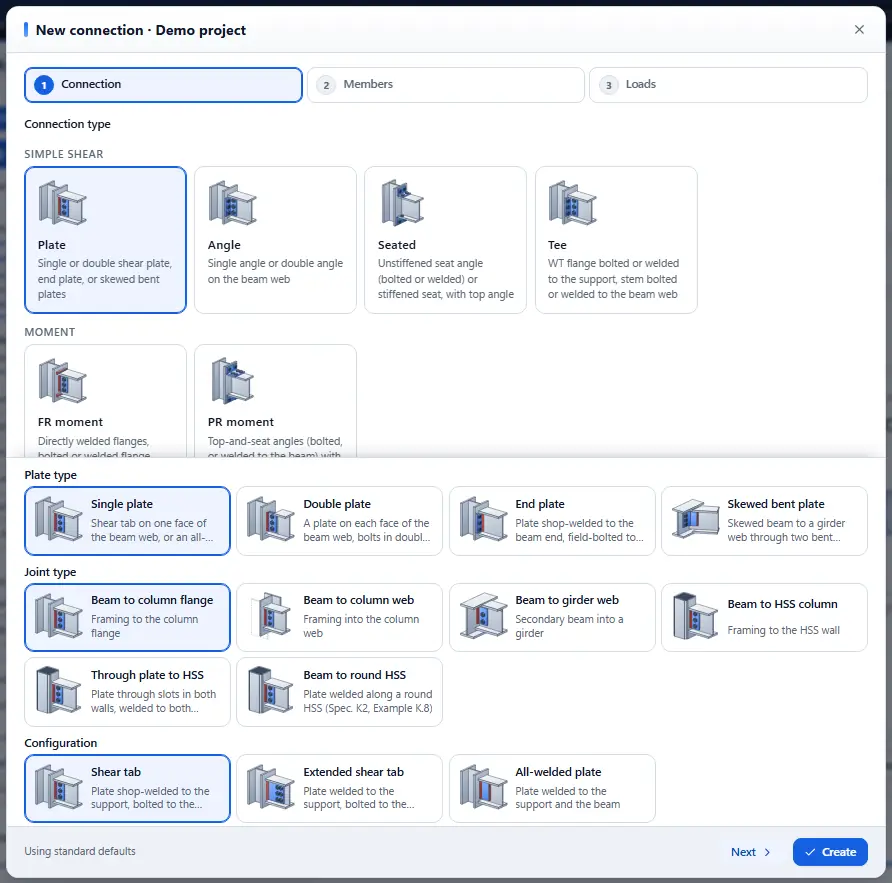Select the Angle connection icon
Image resolution: width=892 pixels, height=883 pixels.
click(232, 203)
